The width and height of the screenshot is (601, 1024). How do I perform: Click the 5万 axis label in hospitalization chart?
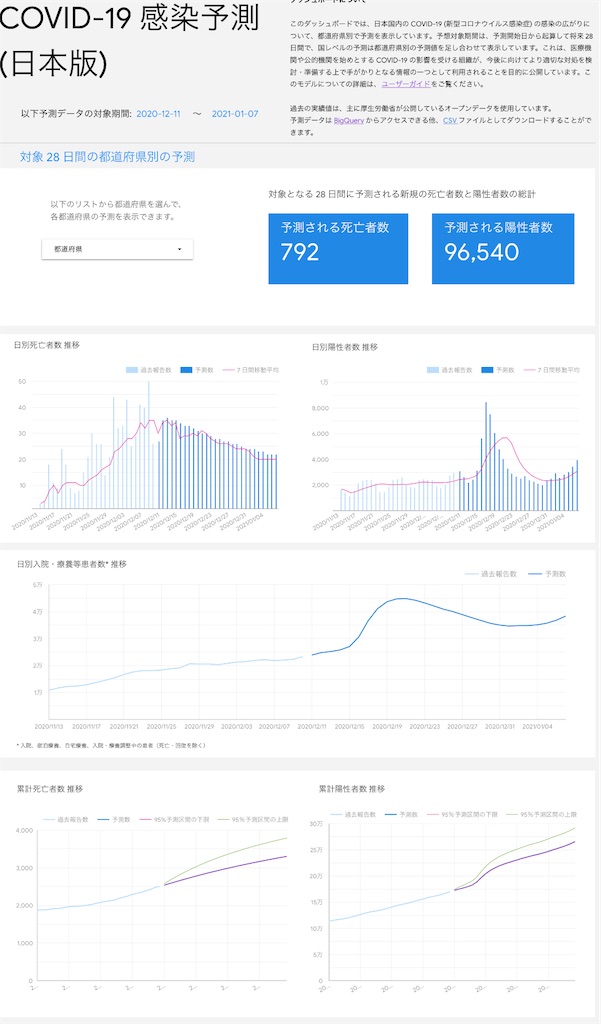coord(37,585)
